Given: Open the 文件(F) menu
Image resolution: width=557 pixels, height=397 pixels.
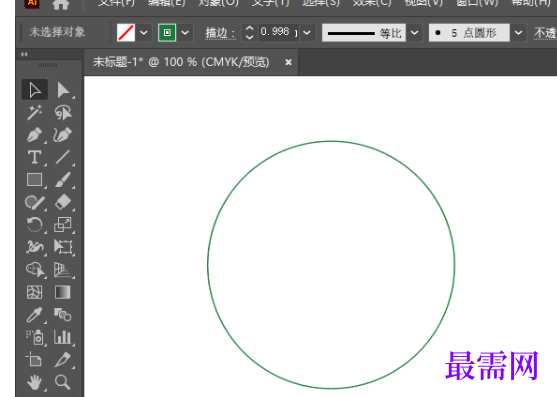Looking at the screenshot, I should click(x=117, y=4).
